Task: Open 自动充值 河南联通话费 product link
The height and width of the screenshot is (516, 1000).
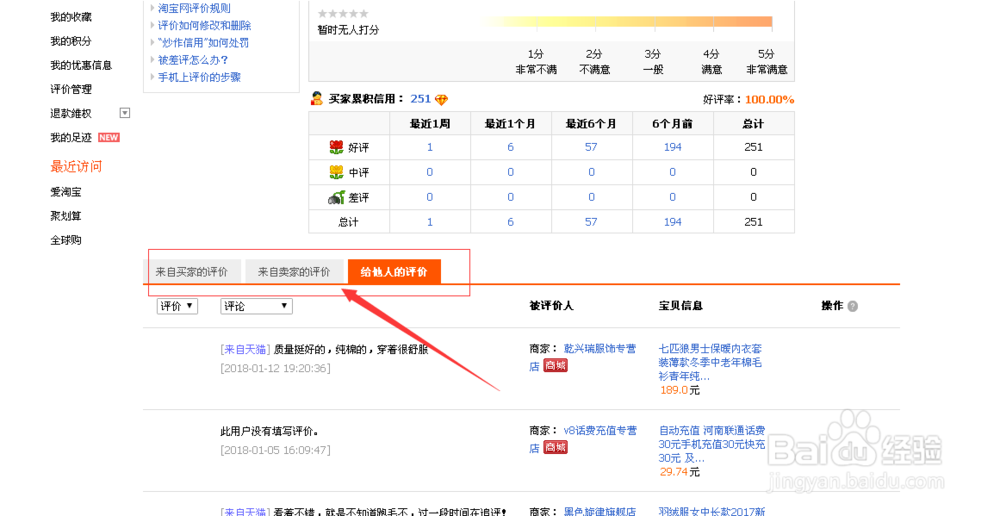Action: click(712, 444)
